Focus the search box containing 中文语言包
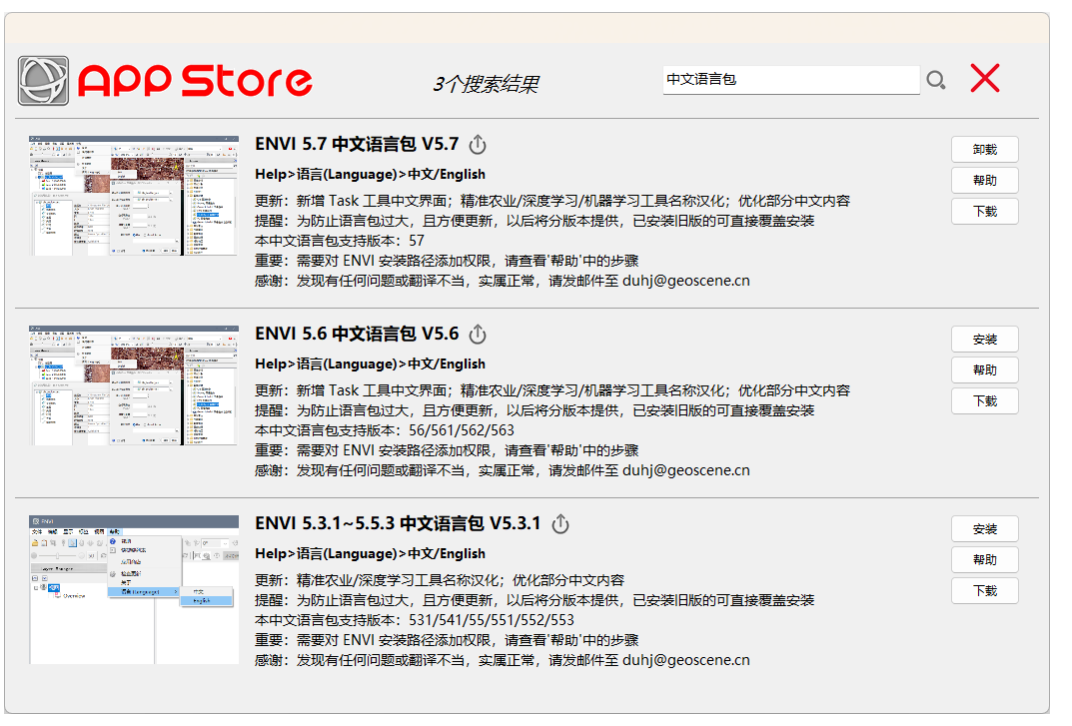 tap(791, 80)
